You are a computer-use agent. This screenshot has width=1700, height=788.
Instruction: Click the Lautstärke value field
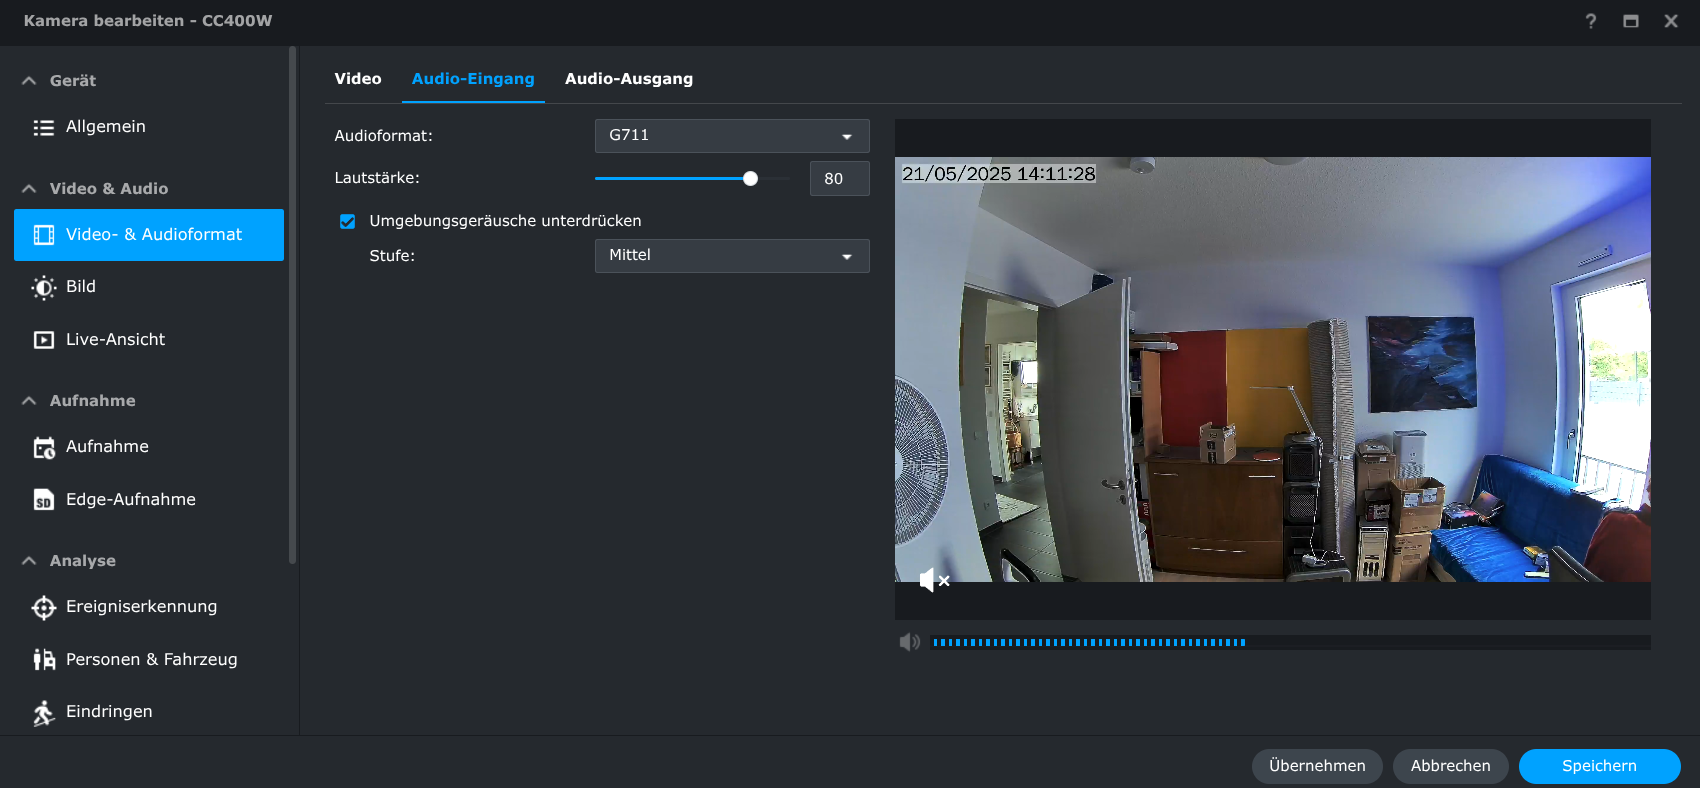click(838, 179)
